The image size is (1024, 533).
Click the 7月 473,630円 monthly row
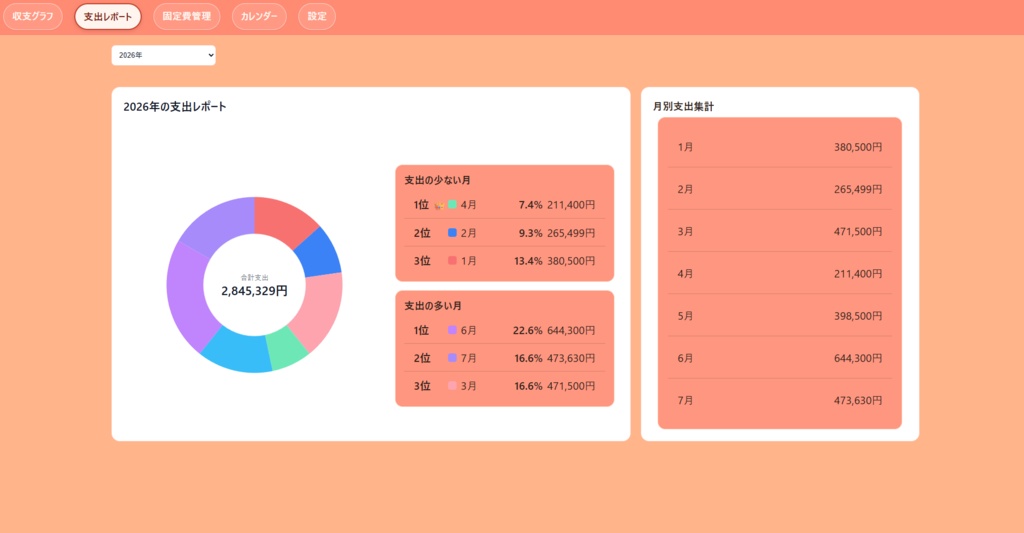point(780,400)
